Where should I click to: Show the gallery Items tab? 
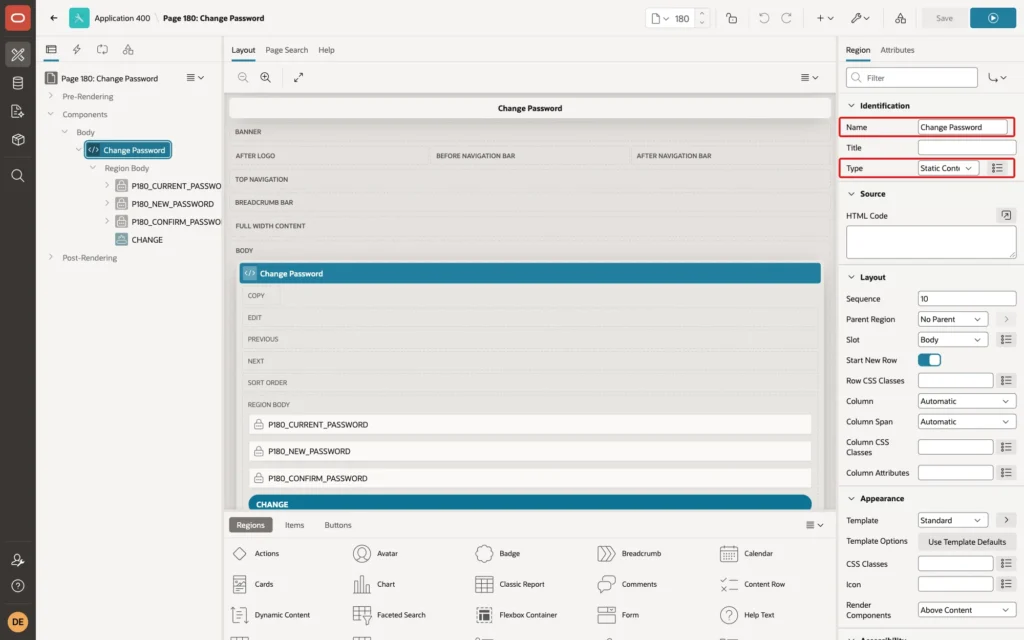pos(295,525)
